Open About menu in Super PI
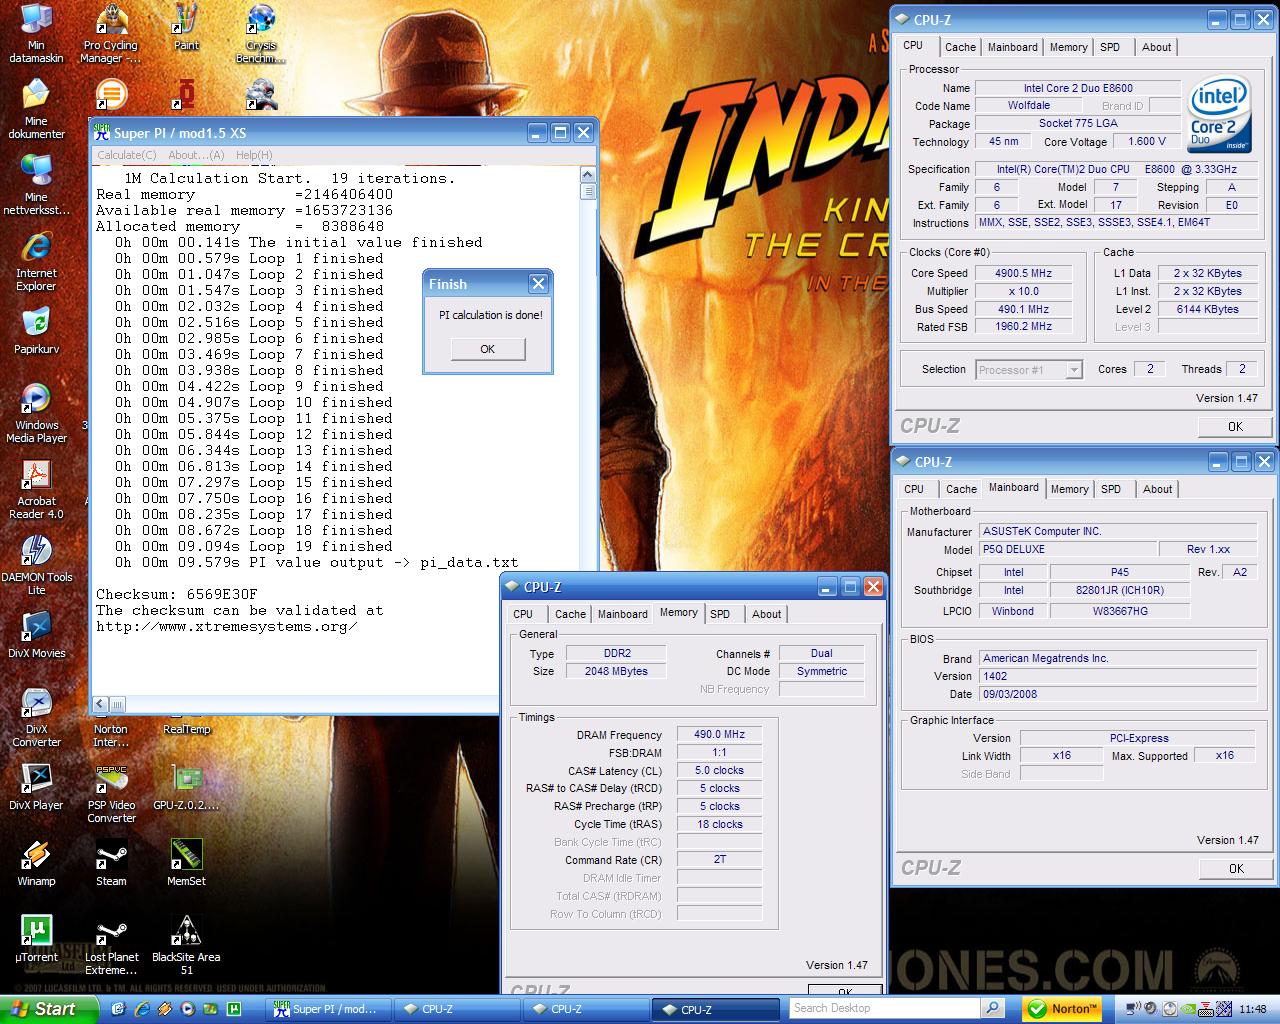The height and width of the screenshot is (1024, 1280). click(x=196, y=155)
